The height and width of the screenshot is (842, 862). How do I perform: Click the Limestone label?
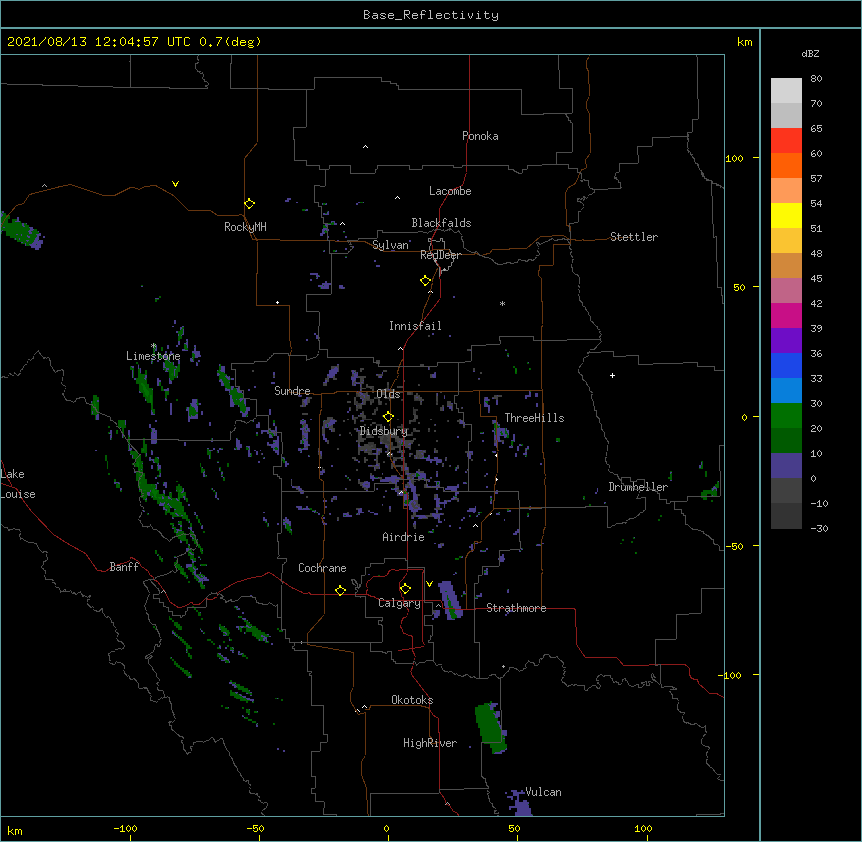point(153,356)
